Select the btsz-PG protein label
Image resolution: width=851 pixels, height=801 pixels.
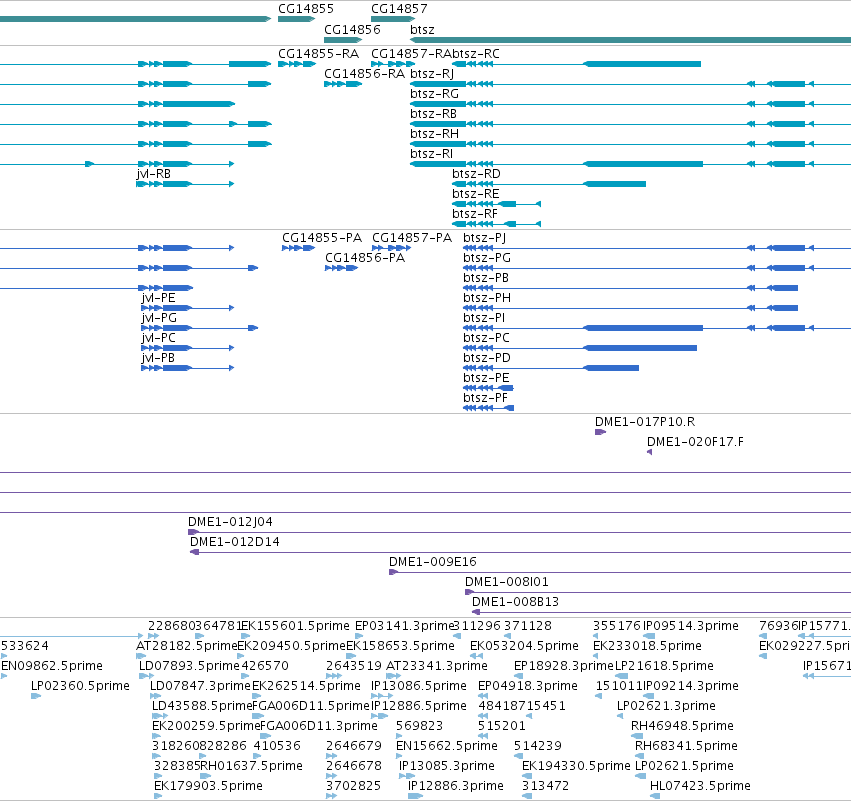click(487, 258)
